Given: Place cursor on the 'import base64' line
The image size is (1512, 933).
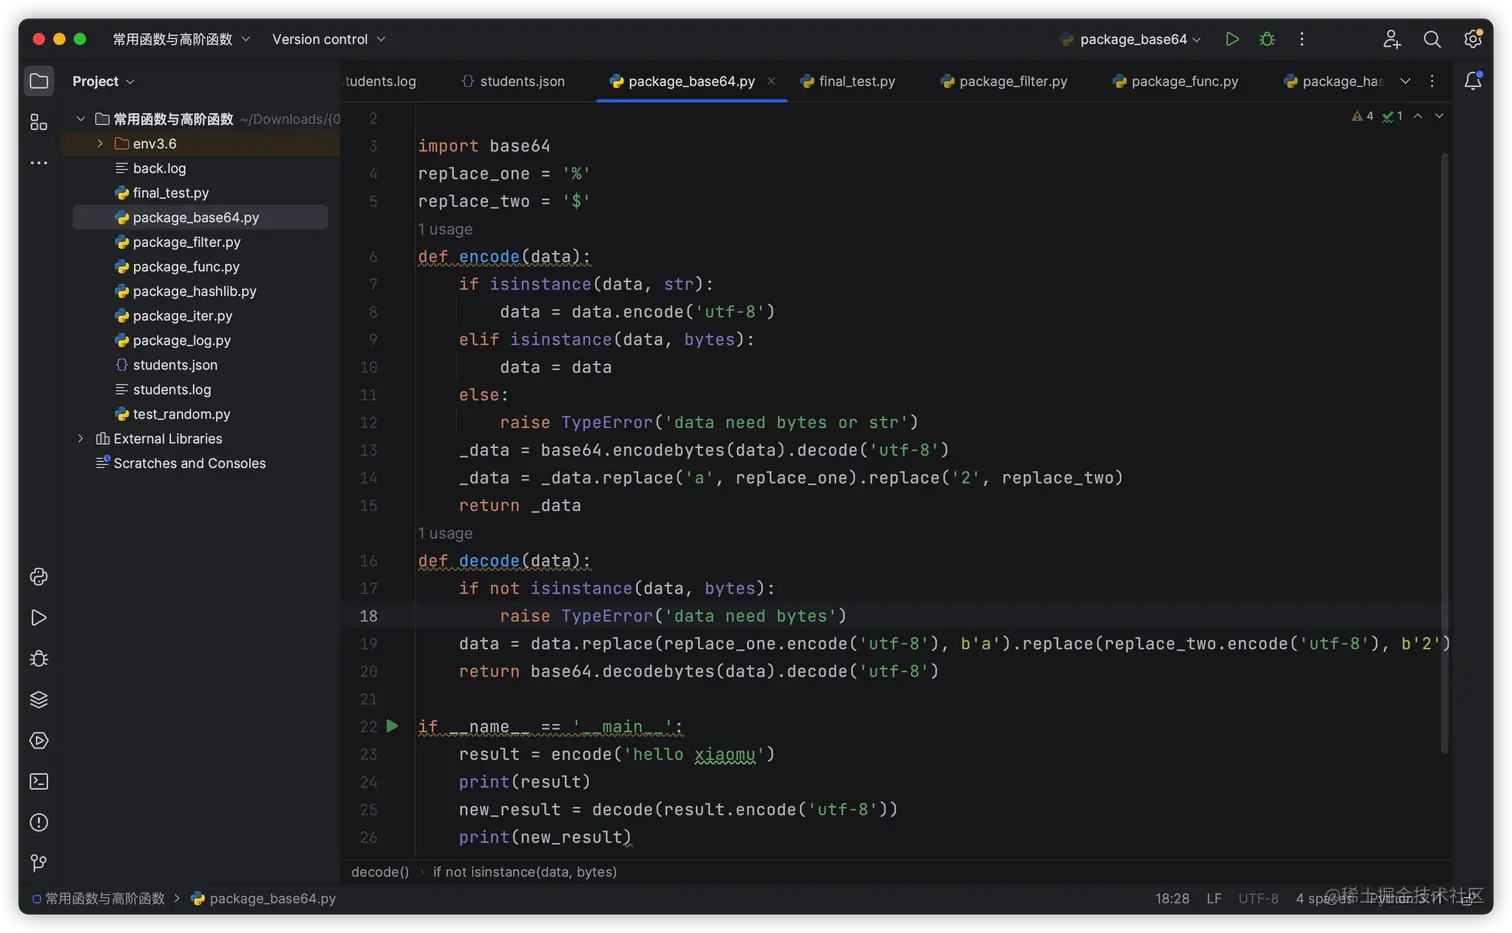Looking at the screenshot, I should (484, 146).
